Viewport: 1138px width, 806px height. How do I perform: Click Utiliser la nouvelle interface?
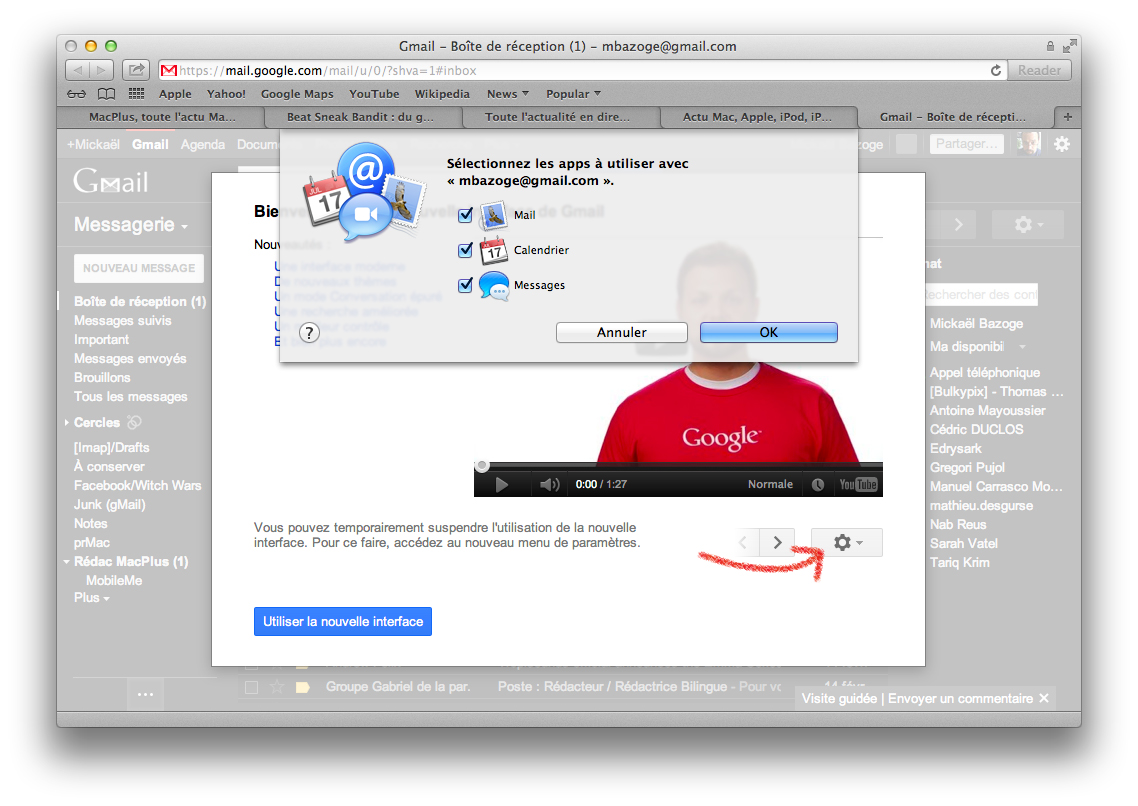[343, 622]
